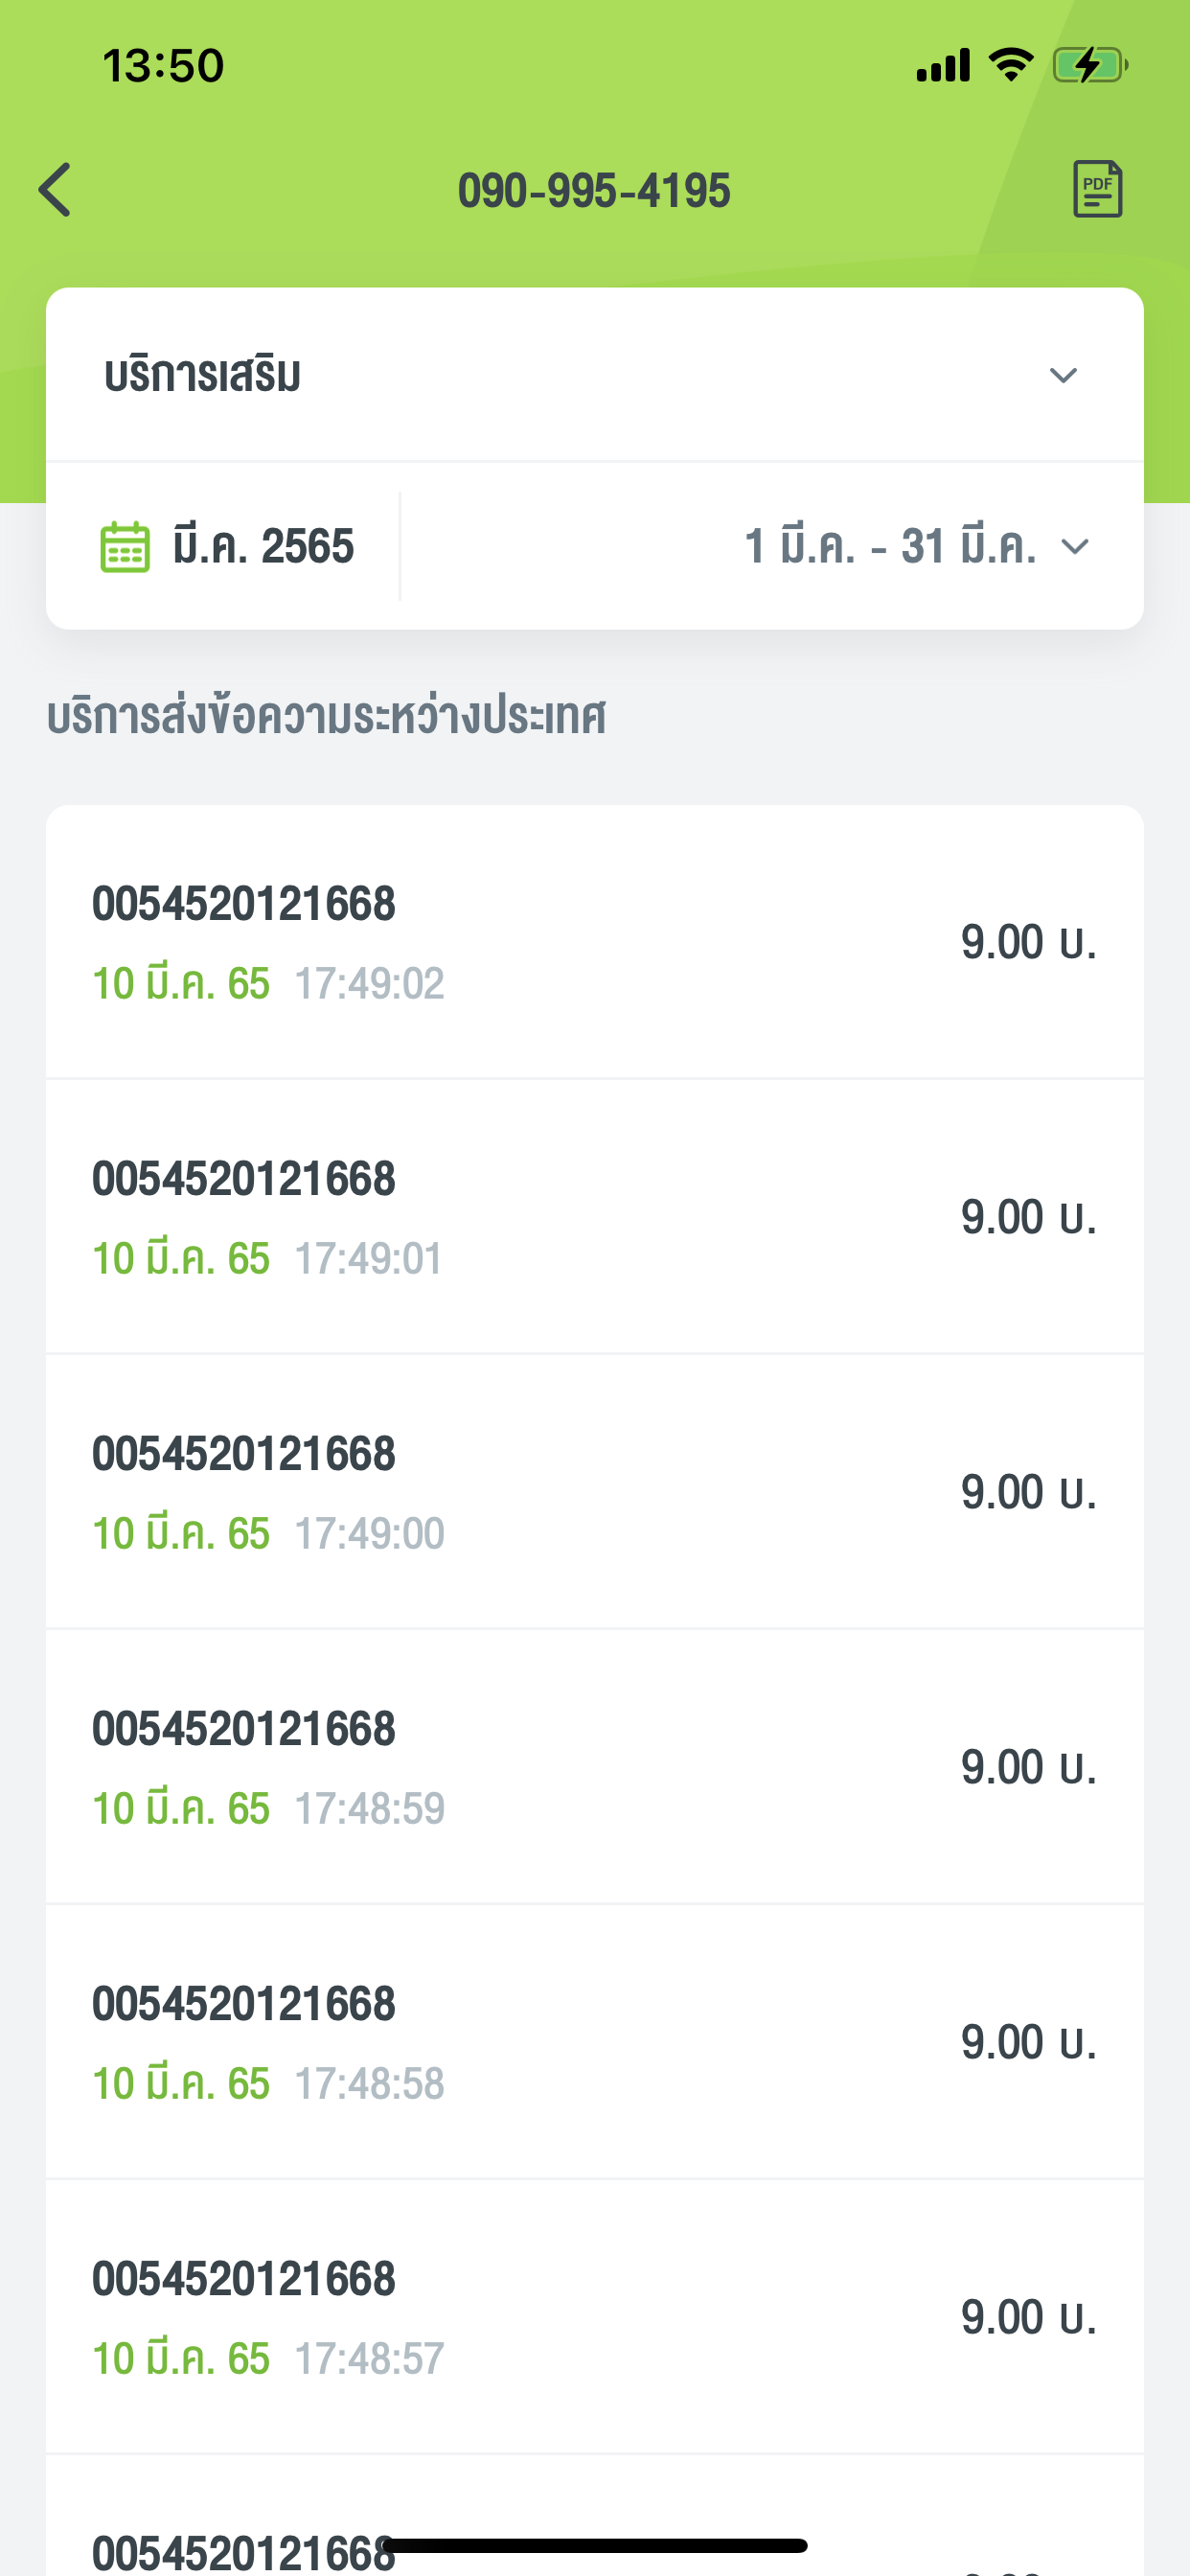Select the มี.ค. 2565 month picker
The height and width of the screenshot is (2576, 1190).
tap(262, 547)
